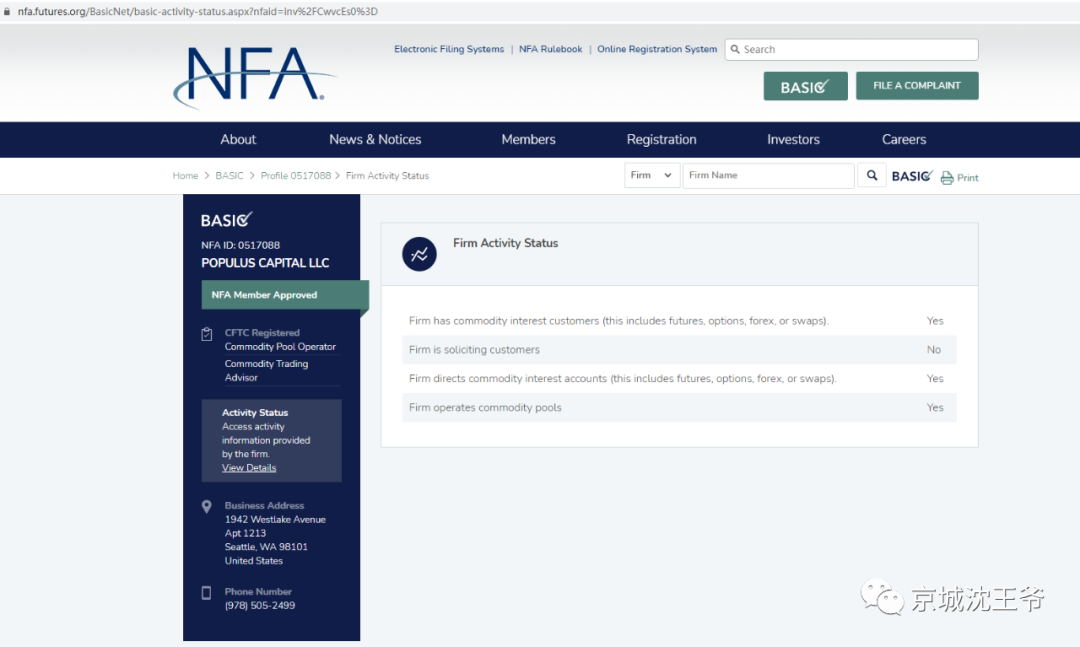This screenshot has height=647, width=1080.
Task: Open the Investors menu
Action: coord(793,140)
